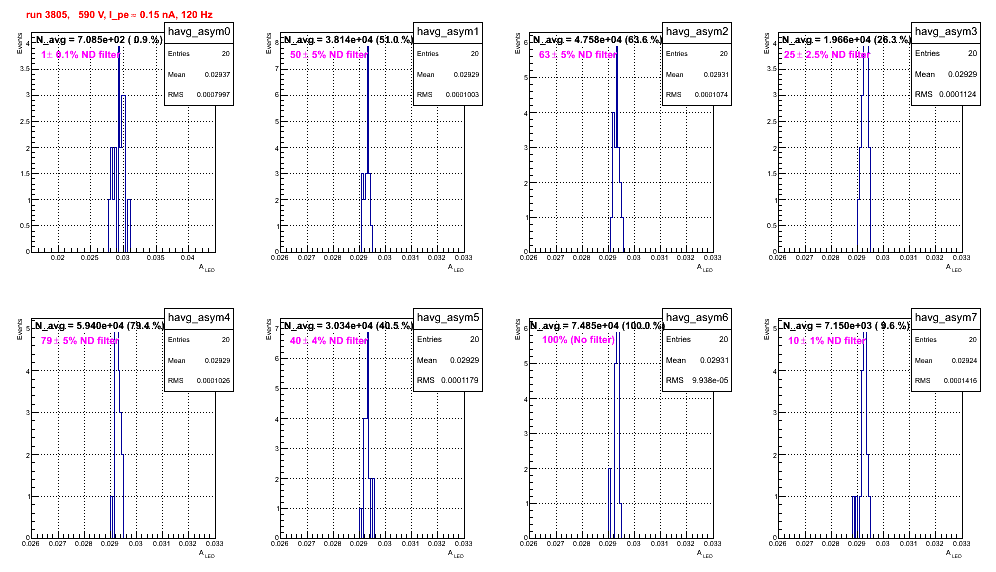This screenshot has width=996, height=572.
Task: Click the magenta '79± 5% ND filter' label
Action: click(x=80, y=341)
